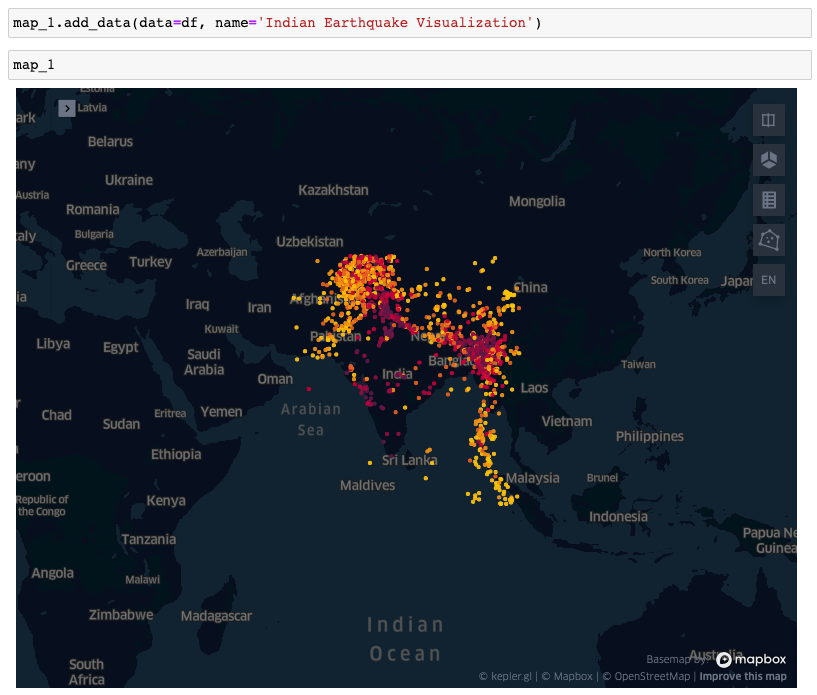Click the North Korea map label
Screen dimensions: 817x695
tap(672, 253)
